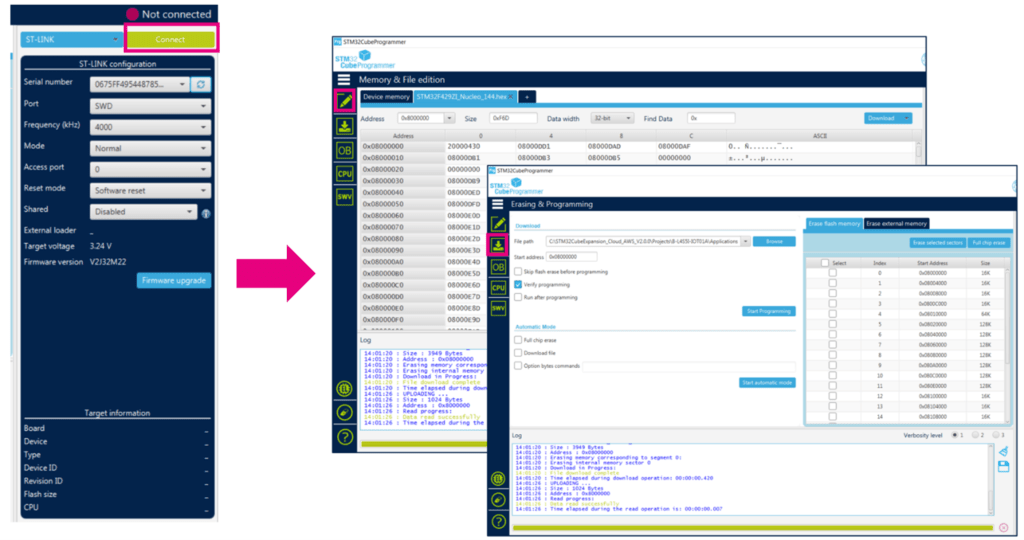Open the Port dropdown showing SWD

150,106
